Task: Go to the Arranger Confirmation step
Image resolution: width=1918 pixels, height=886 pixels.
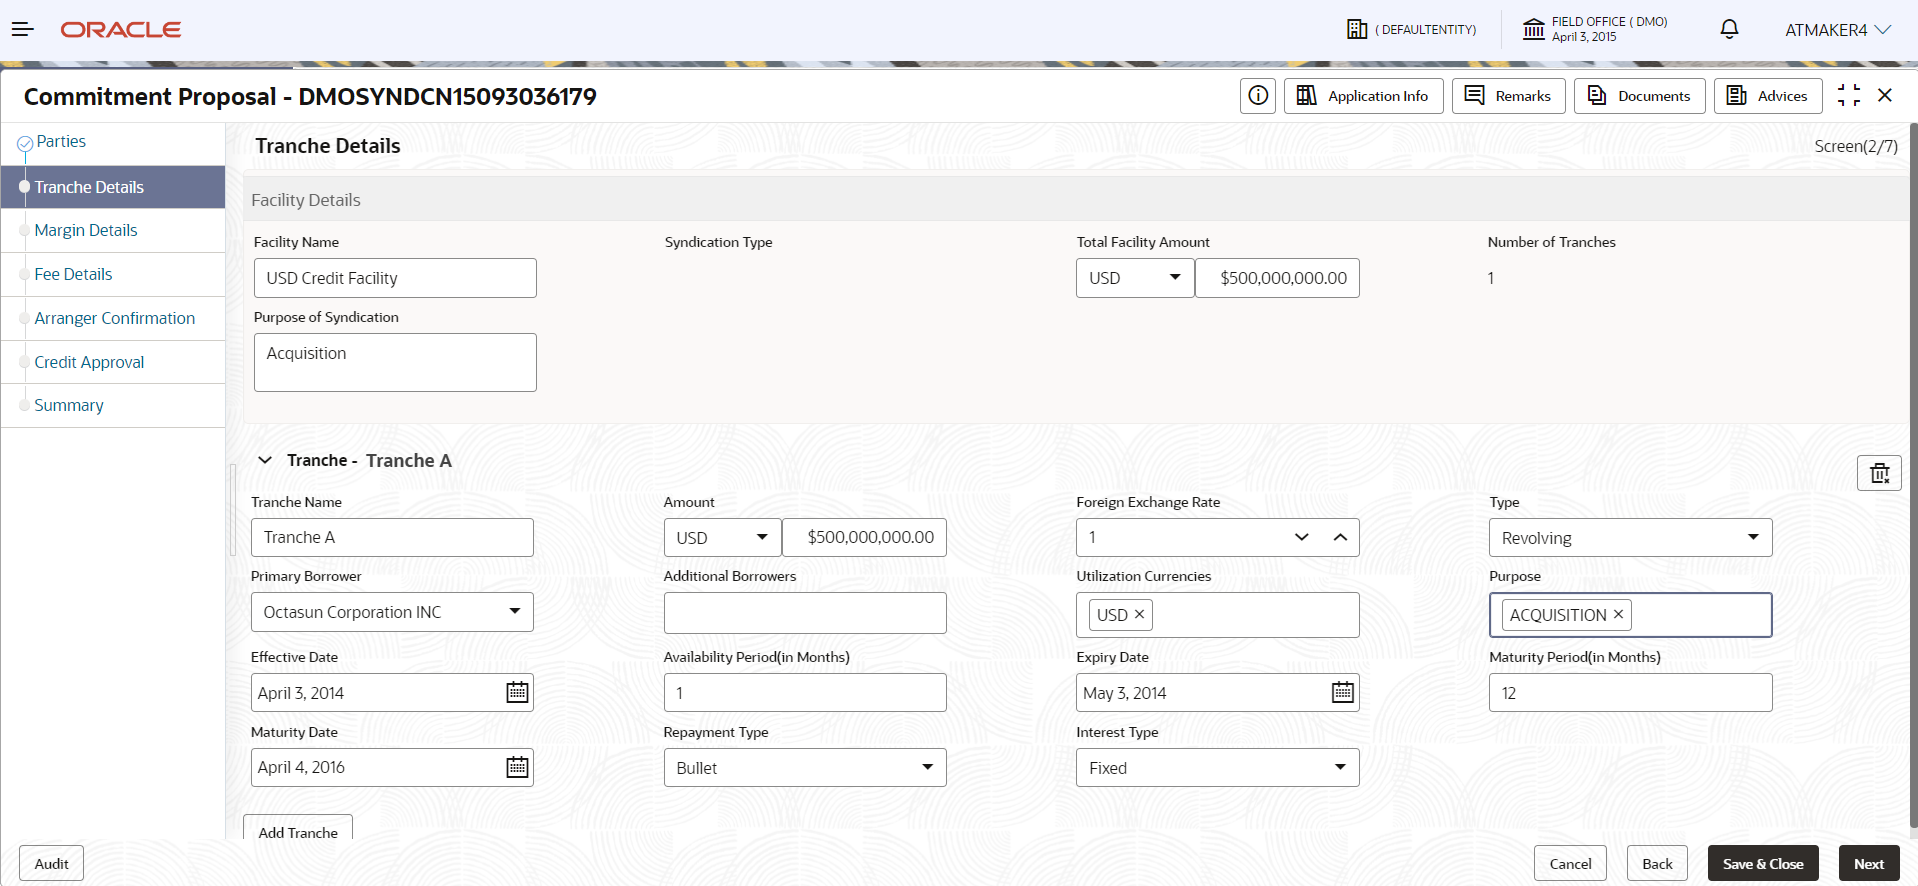Action: (x=114, y=319)
